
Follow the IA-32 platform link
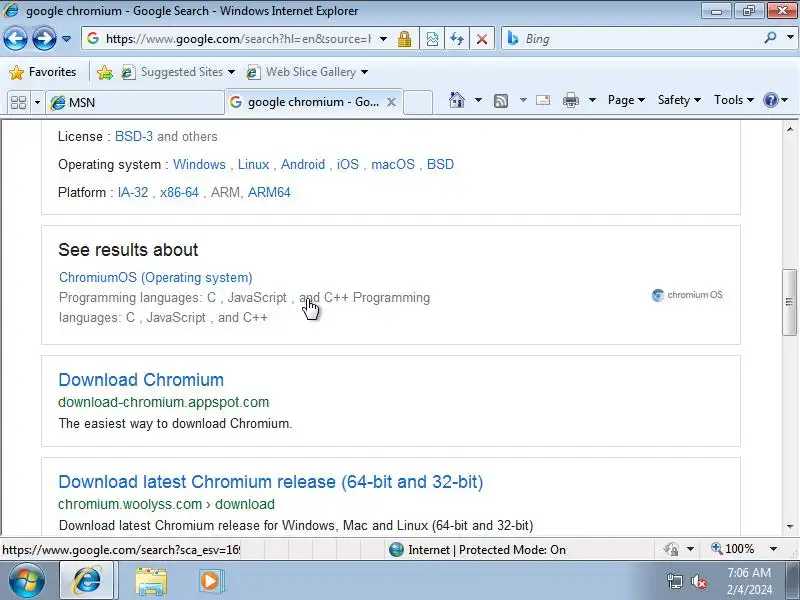click(x=133, y=192)
